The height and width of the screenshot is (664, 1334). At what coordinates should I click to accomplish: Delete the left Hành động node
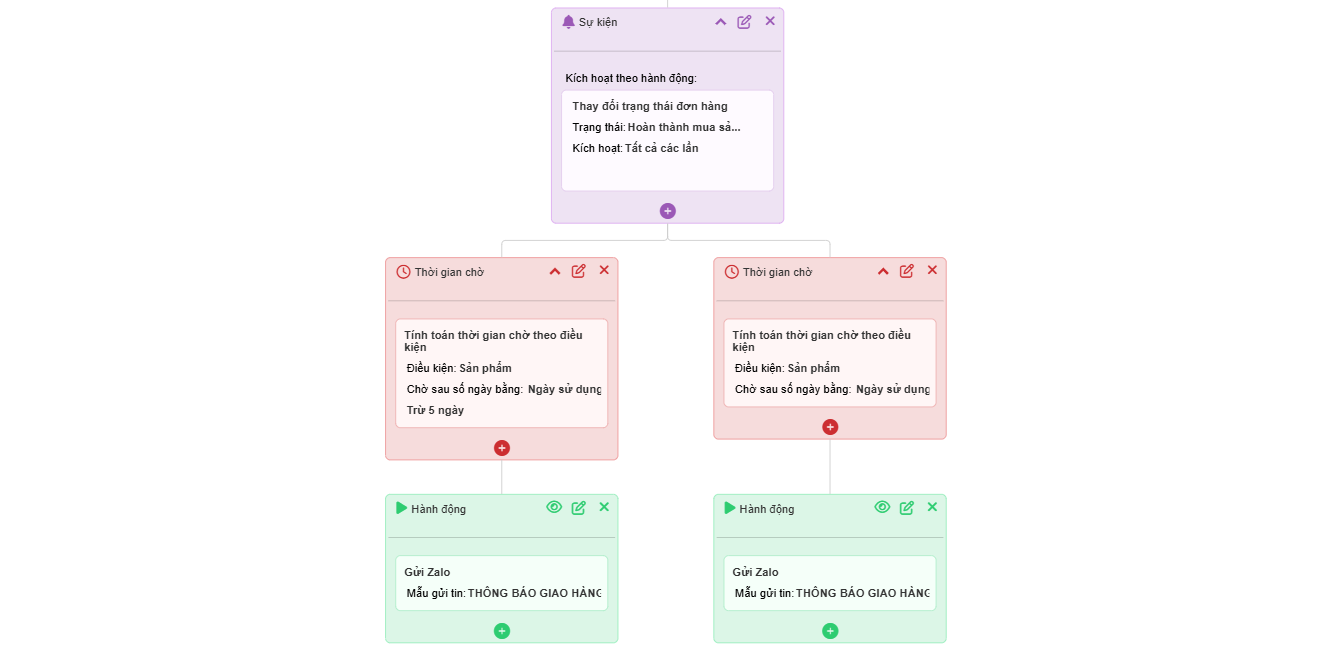pos(604,507)
